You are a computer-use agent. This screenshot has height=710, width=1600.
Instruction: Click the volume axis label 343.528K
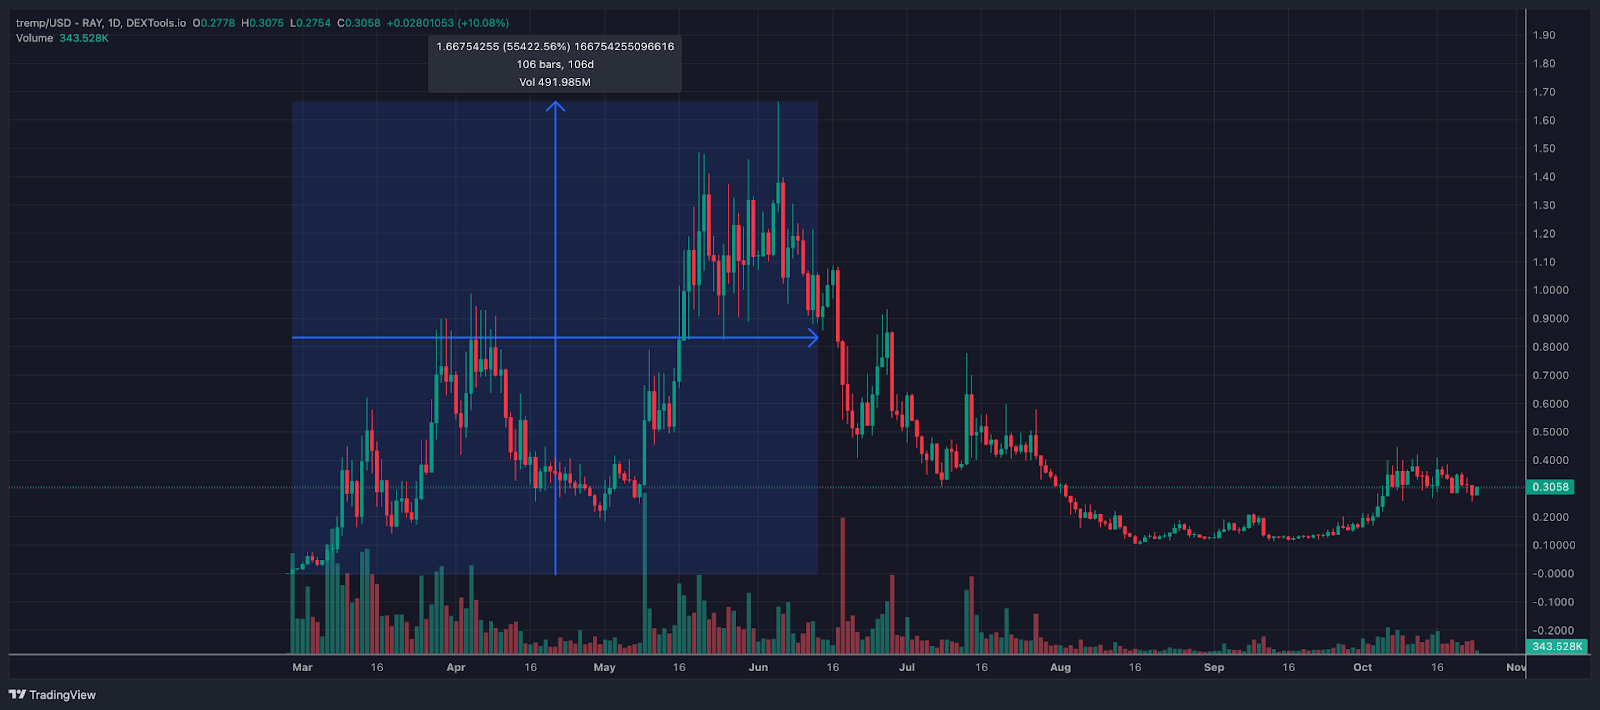tap(1556, 646)
